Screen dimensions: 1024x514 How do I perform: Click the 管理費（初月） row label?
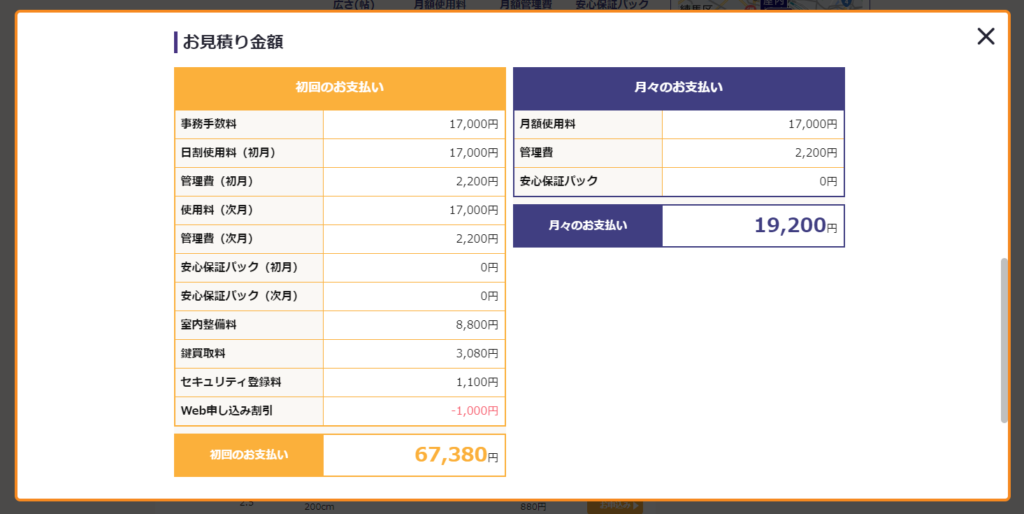click(x=217, y=182)
